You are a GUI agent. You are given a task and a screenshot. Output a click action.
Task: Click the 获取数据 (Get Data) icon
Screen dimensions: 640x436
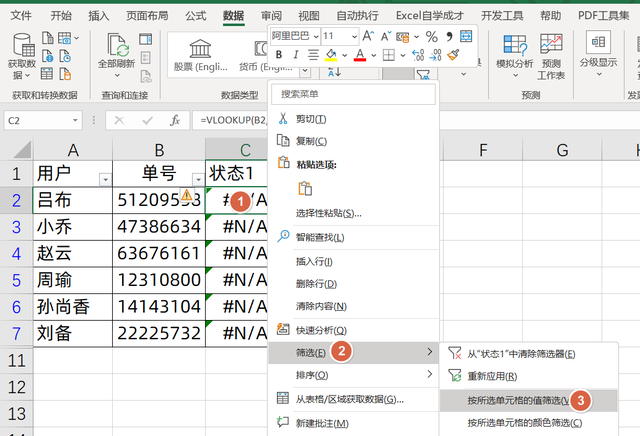coord(21,52)
